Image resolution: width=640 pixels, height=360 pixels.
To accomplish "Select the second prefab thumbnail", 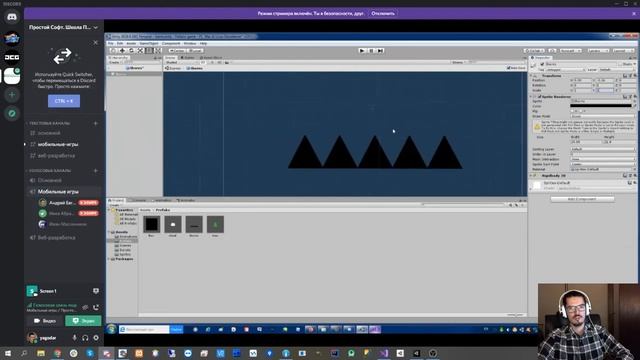I will click(x=173, y=224).
